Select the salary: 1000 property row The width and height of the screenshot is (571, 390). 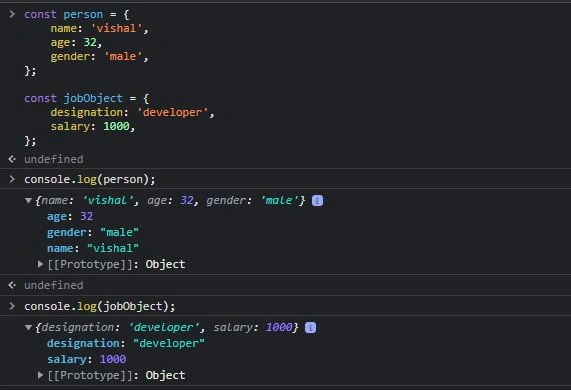[86, 359]
